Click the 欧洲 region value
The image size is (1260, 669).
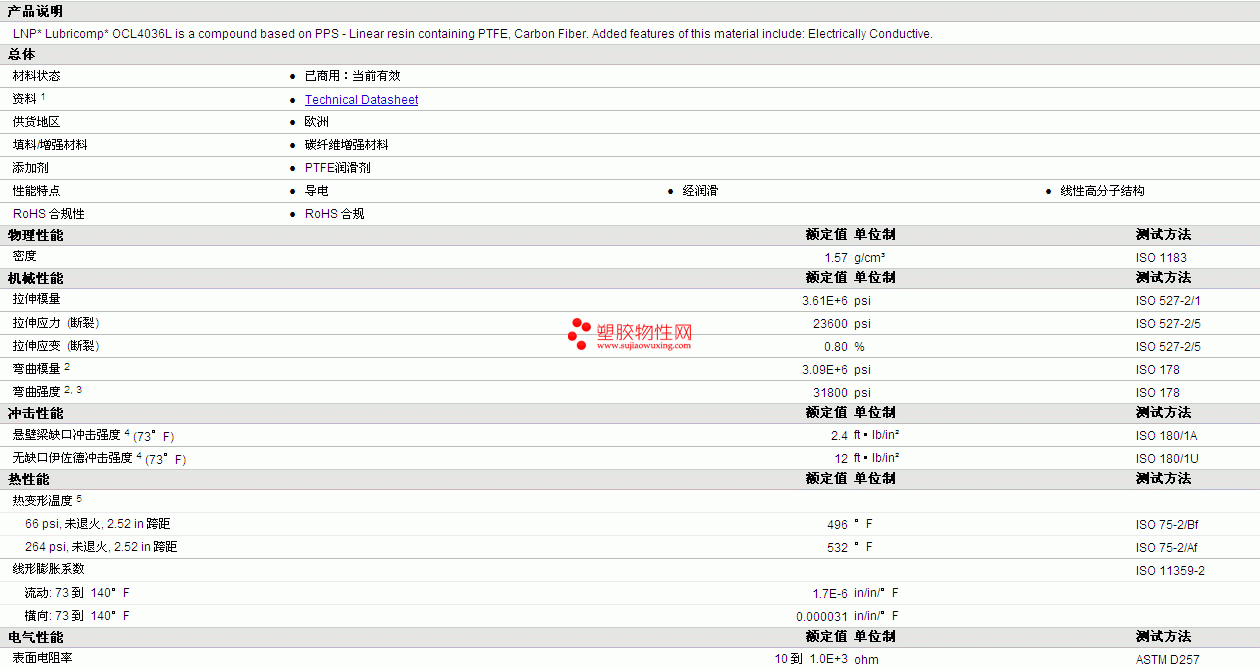coord(317,122)
